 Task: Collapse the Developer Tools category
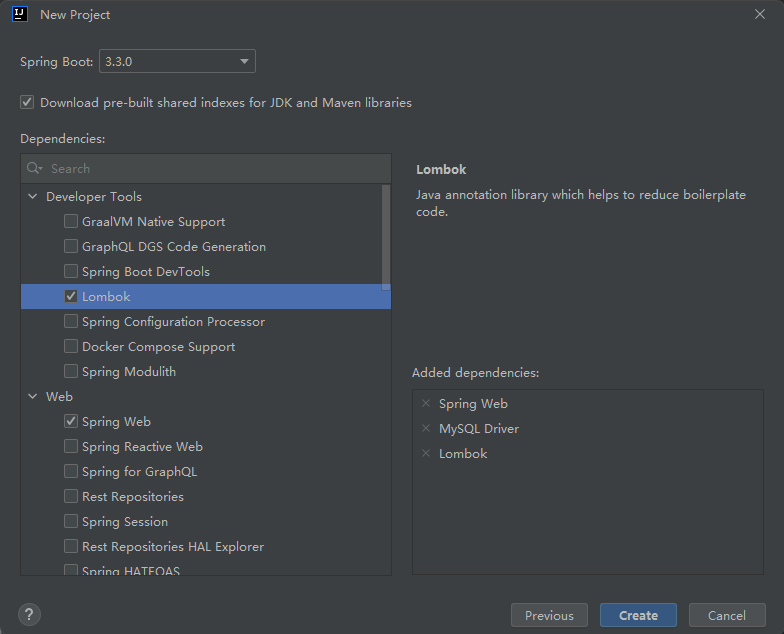[x=33, y=196]
